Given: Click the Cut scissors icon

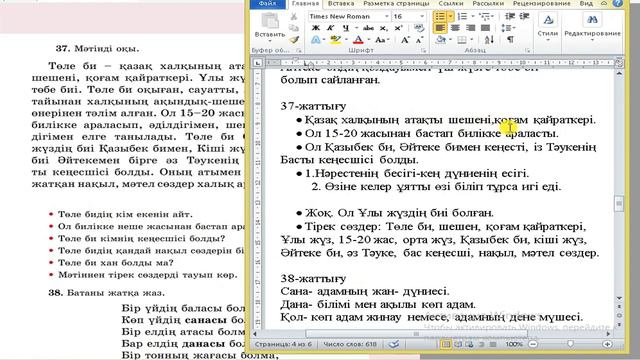Looking at the screenshot, I should (294, 16).
